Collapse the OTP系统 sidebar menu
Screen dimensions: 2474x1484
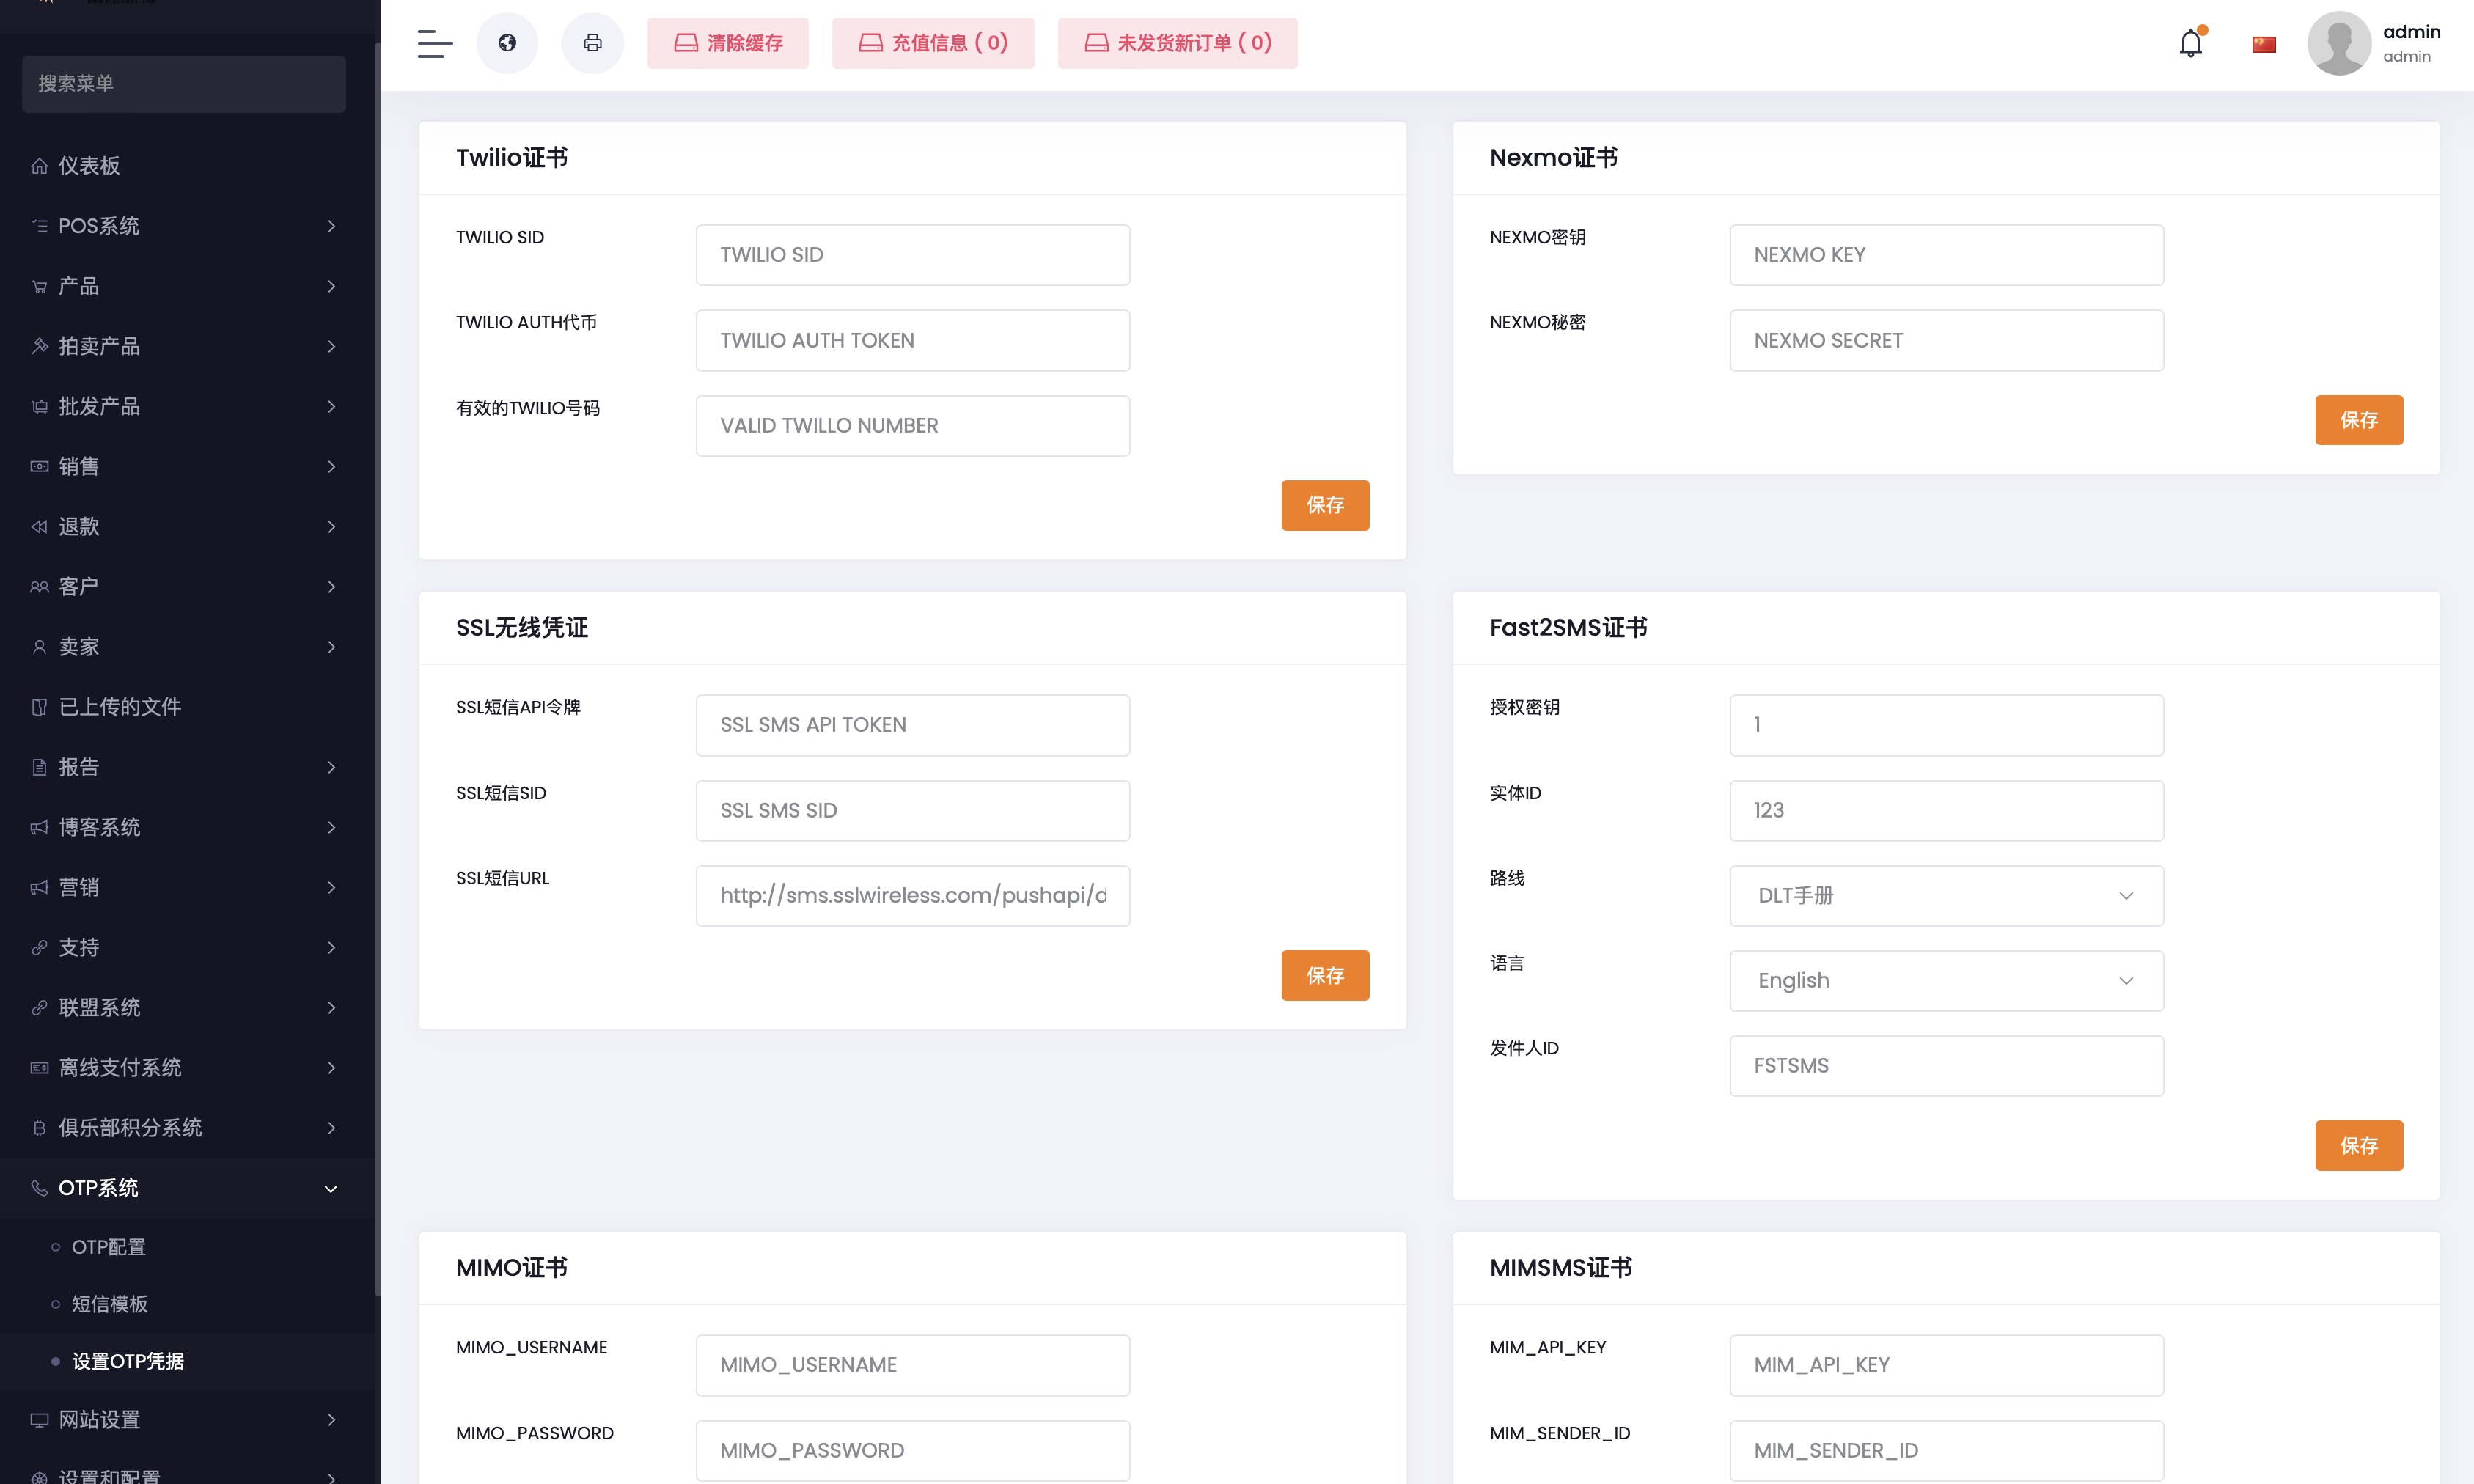pos(185,1188)
